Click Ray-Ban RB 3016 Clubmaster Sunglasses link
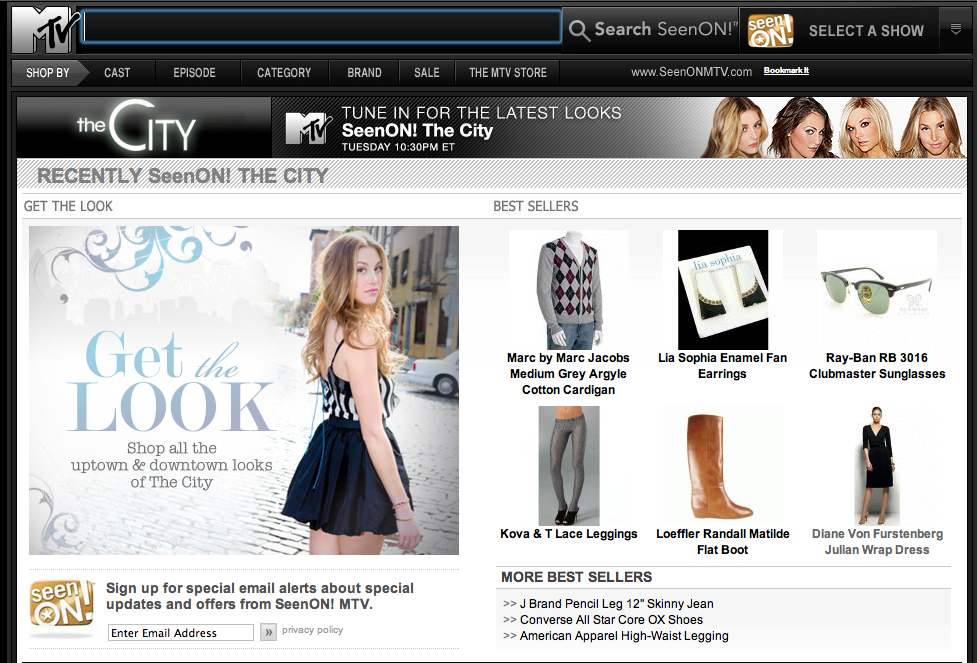Screen dimensions: 977x663 pyautogui.click(x=877, y=366)
